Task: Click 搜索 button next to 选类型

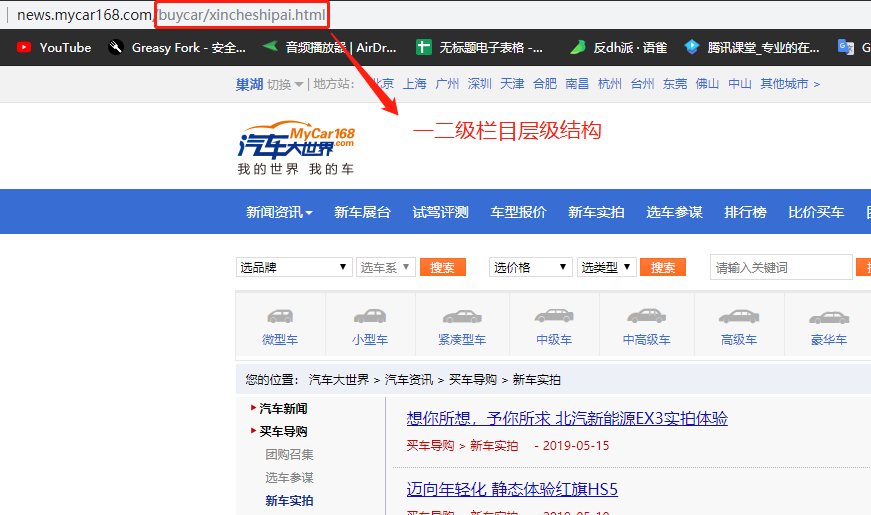Action: [663, 267]
